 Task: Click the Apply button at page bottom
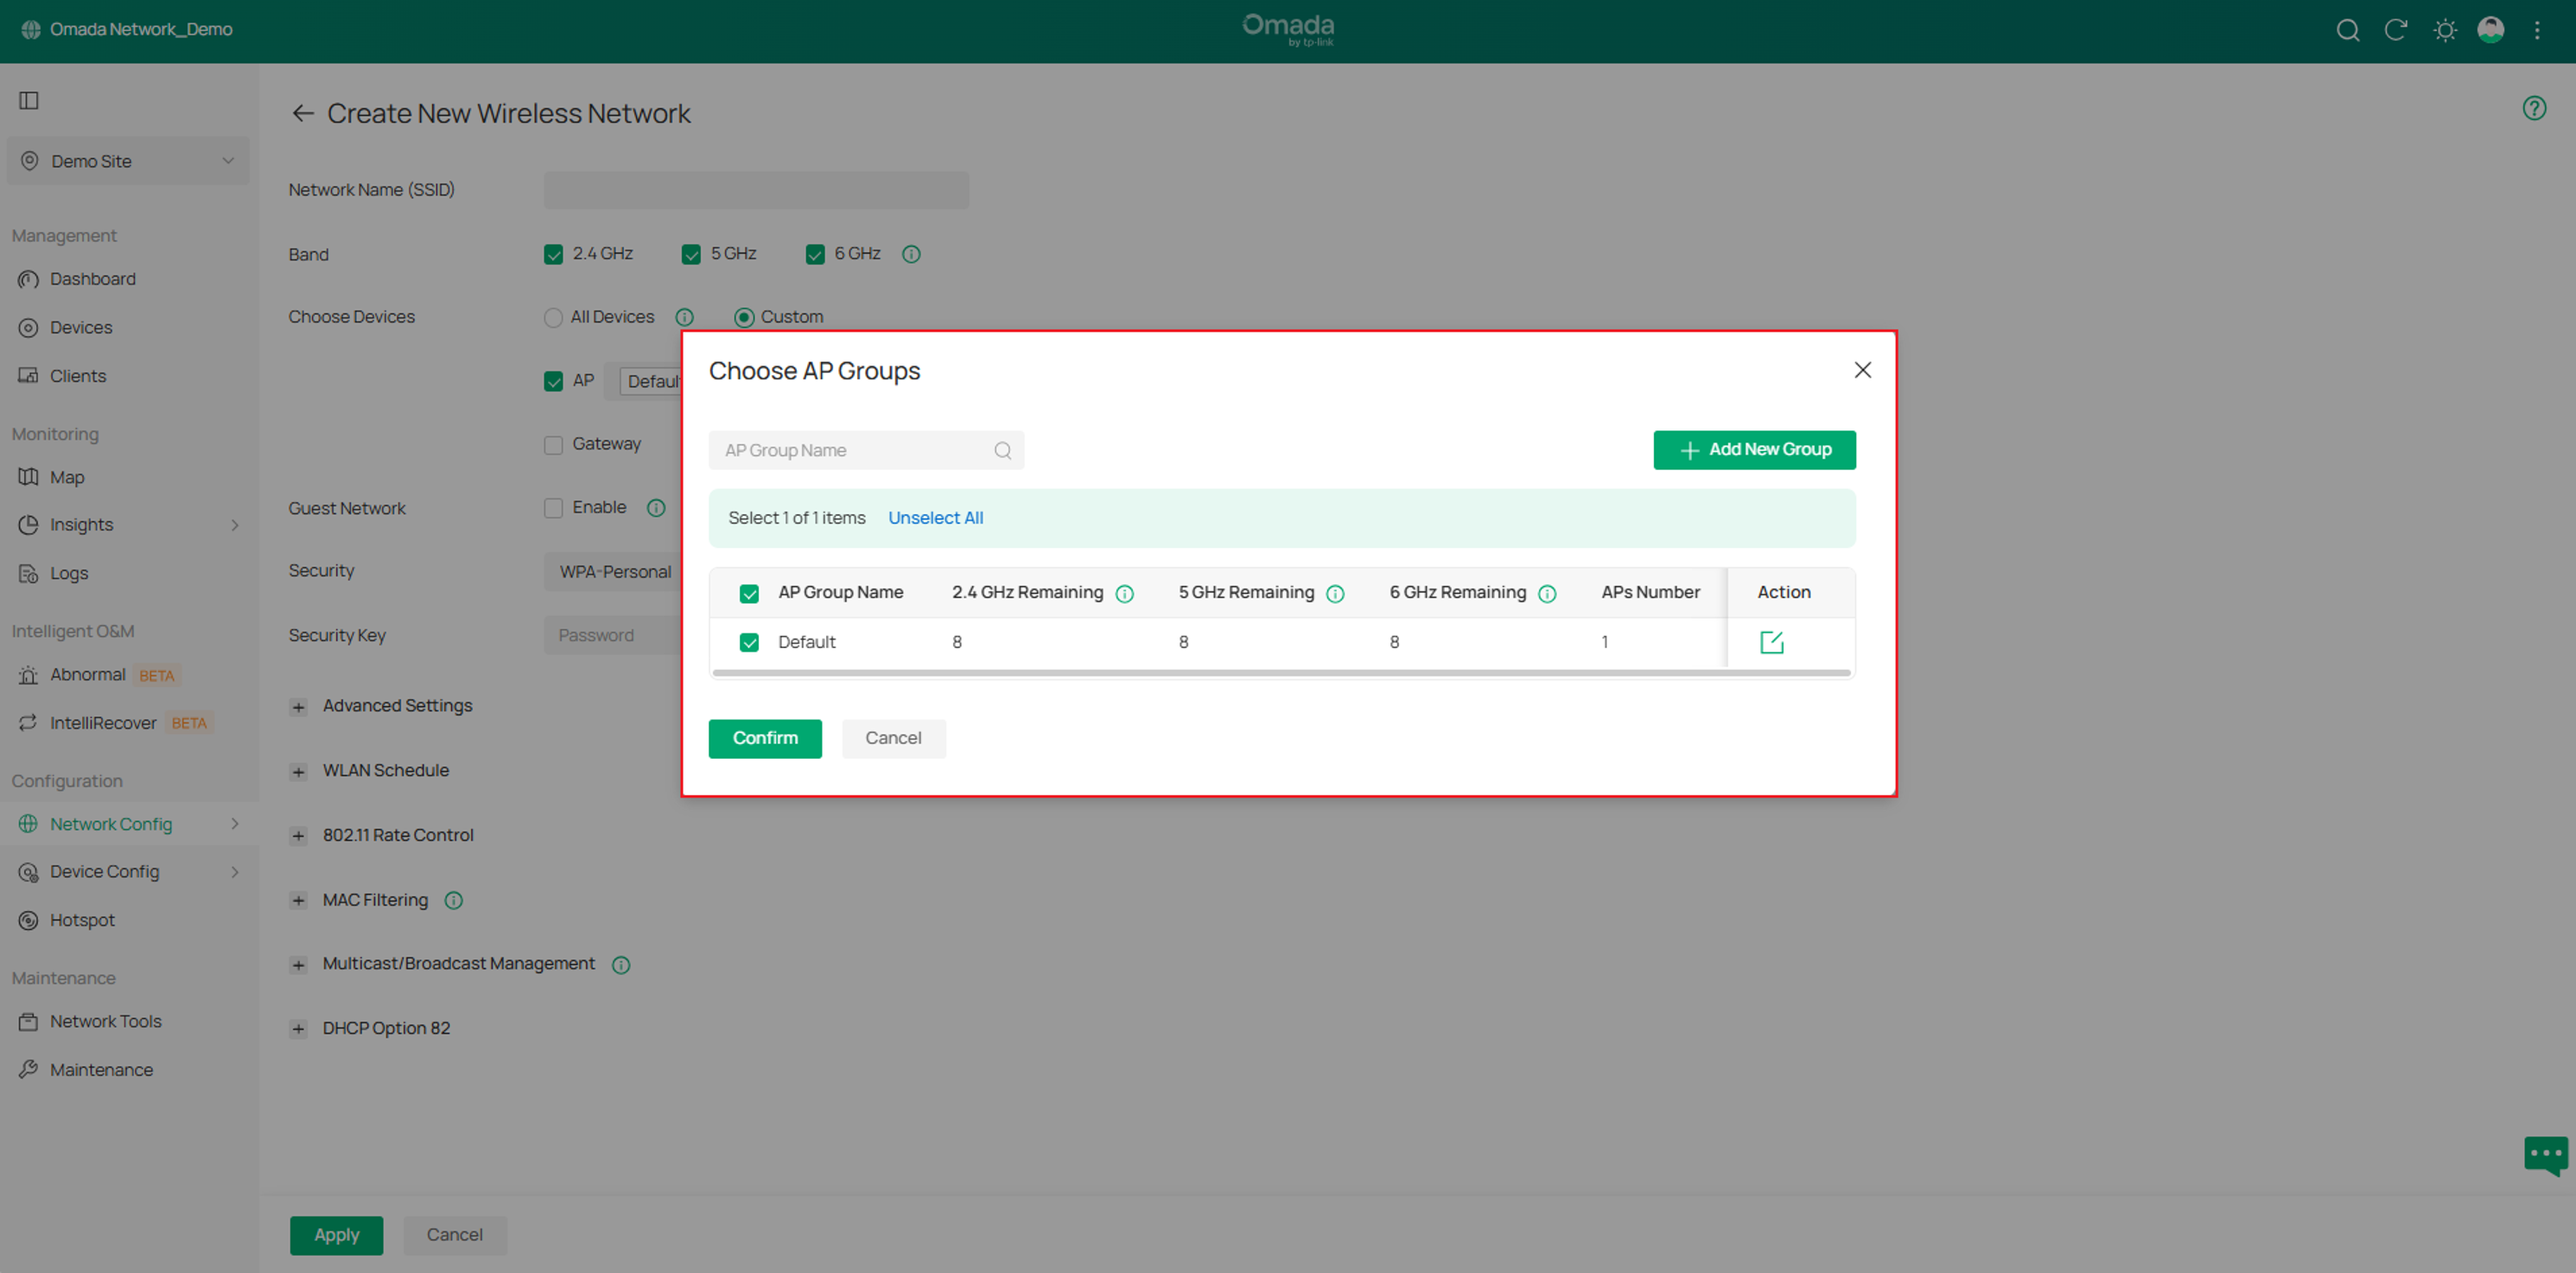point(336,1235)
